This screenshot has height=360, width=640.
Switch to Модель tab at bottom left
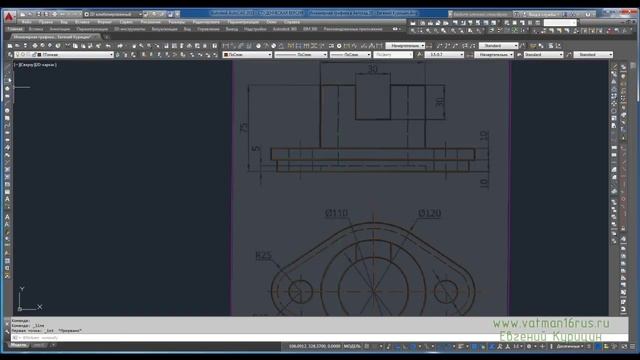click(x=18, y=345)
